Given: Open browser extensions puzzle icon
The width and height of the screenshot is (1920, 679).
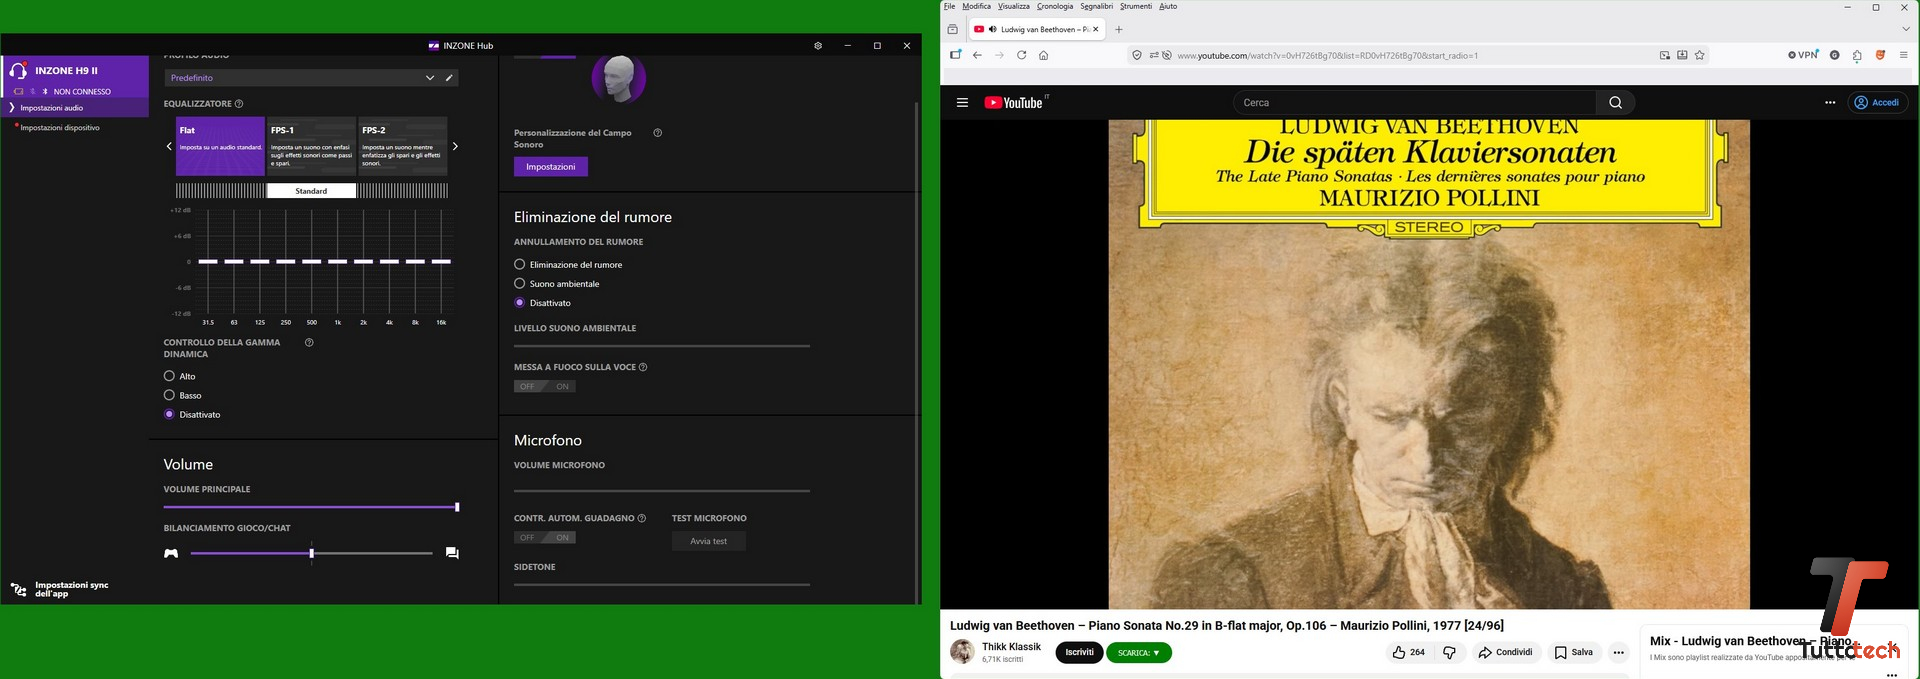Looking at the screenshot, I should [1857, 56].
